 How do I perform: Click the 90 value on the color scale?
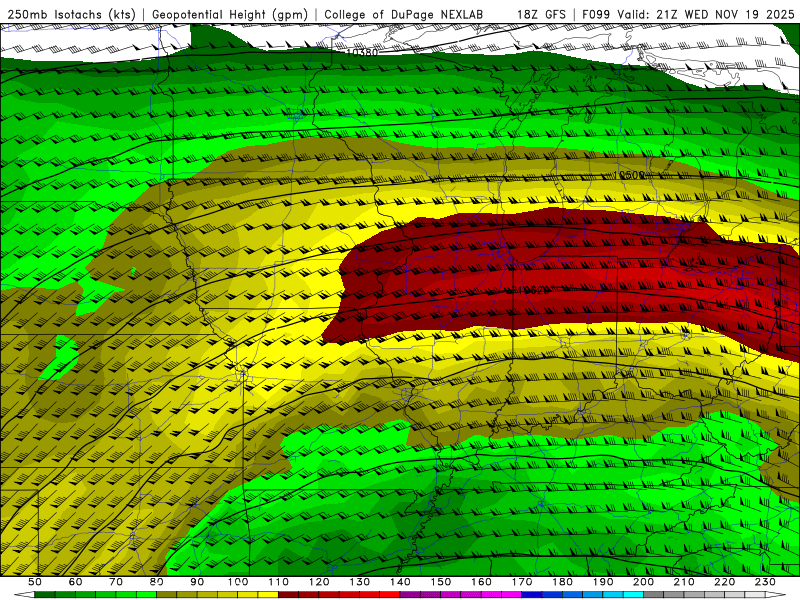click(197, 582)
